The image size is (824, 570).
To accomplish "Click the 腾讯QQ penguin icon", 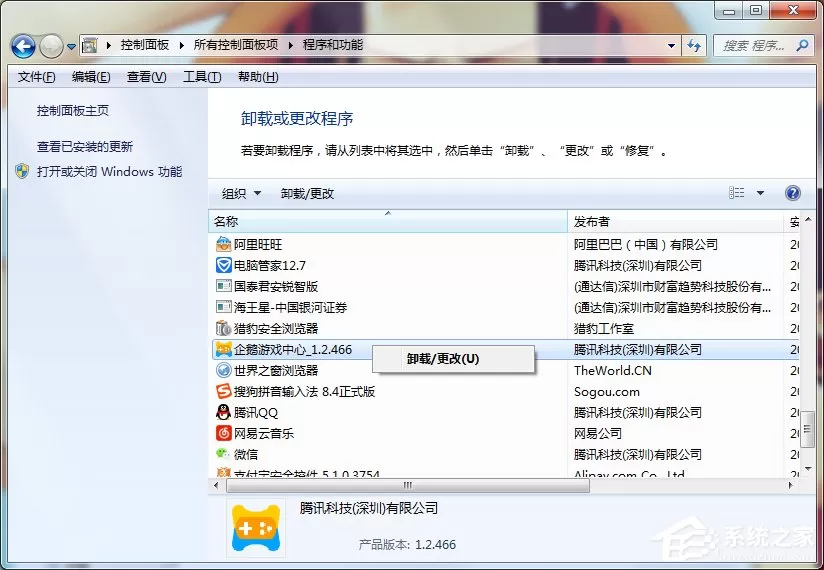I will (223, 412).
